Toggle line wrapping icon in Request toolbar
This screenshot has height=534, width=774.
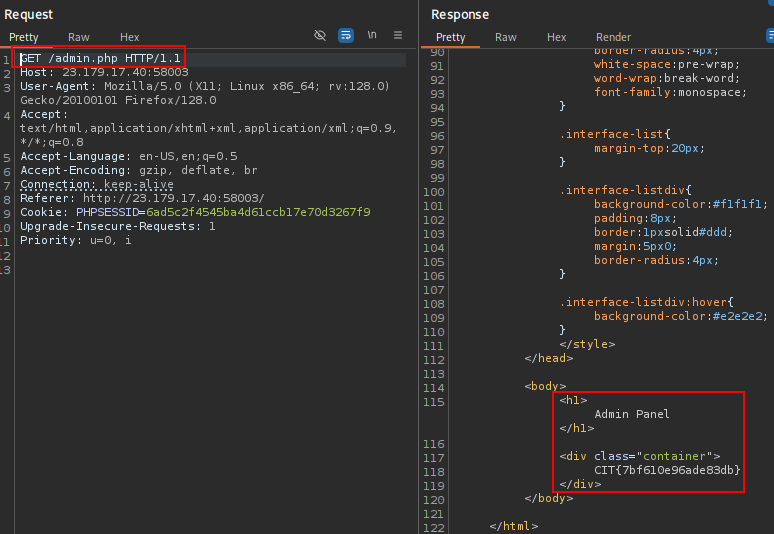[346, 35]
